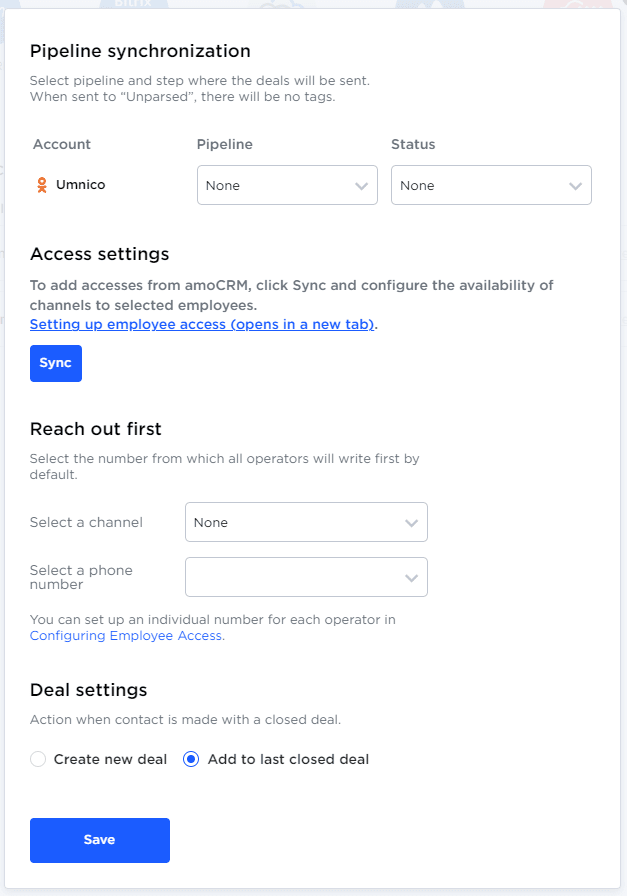Click the Umnico account name
The height and width of the screenshot is (896, 627).
coord(80,185)
